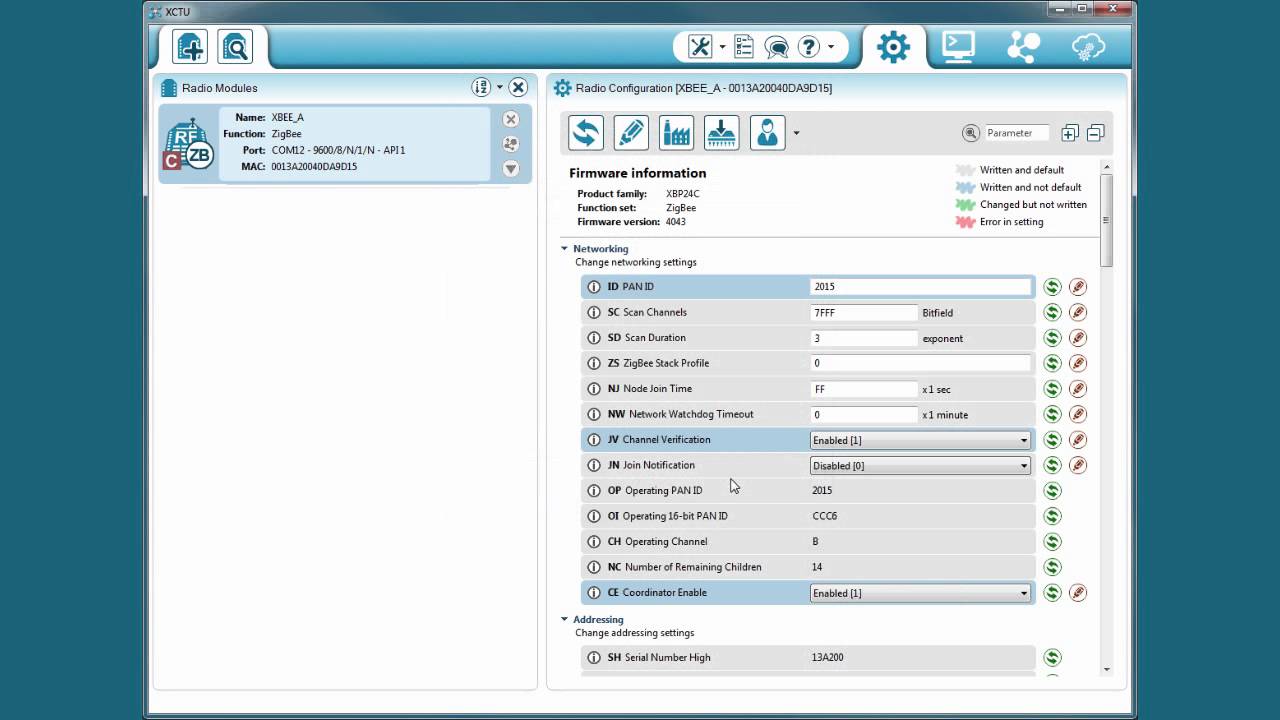Click Network Watchdog Timeout field
Viewport: 1280px width, 720px height.
(x=864, y=414)
